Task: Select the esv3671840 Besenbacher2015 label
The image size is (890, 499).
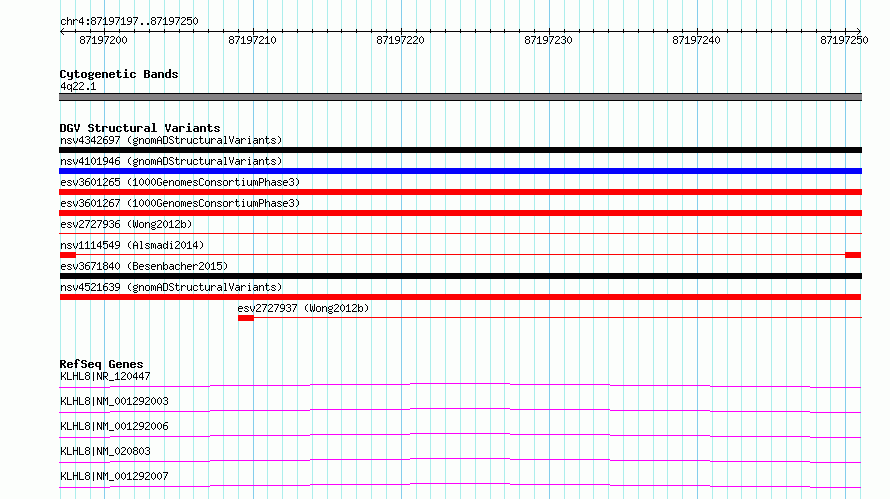Action: point(144,266)
